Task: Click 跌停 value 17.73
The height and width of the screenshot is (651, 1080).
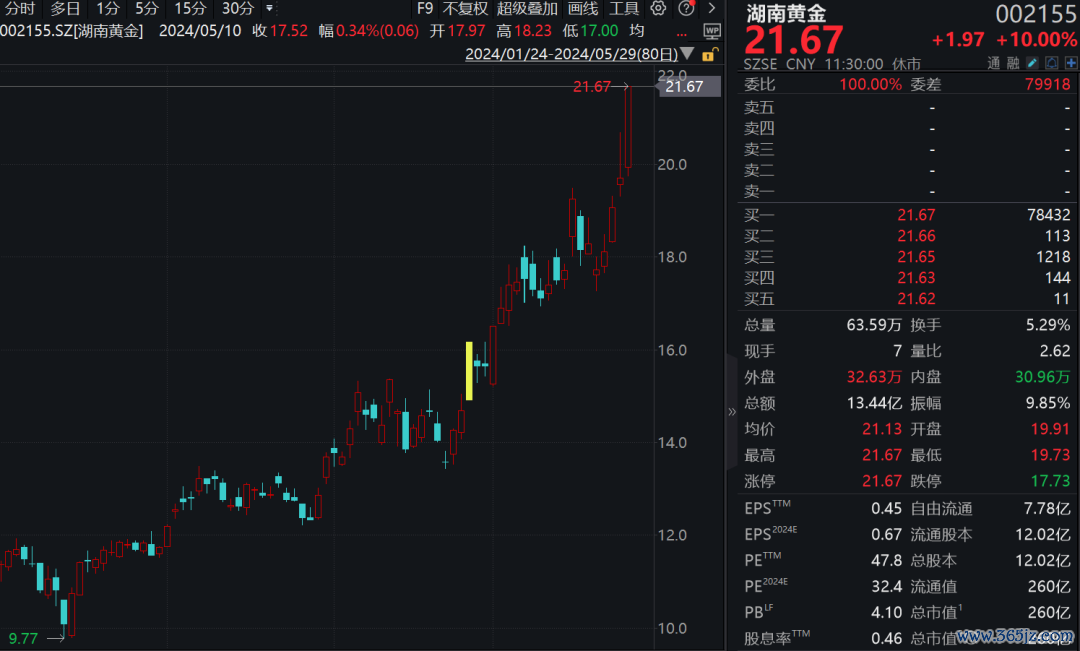Action: click(x=1050, y=481)
